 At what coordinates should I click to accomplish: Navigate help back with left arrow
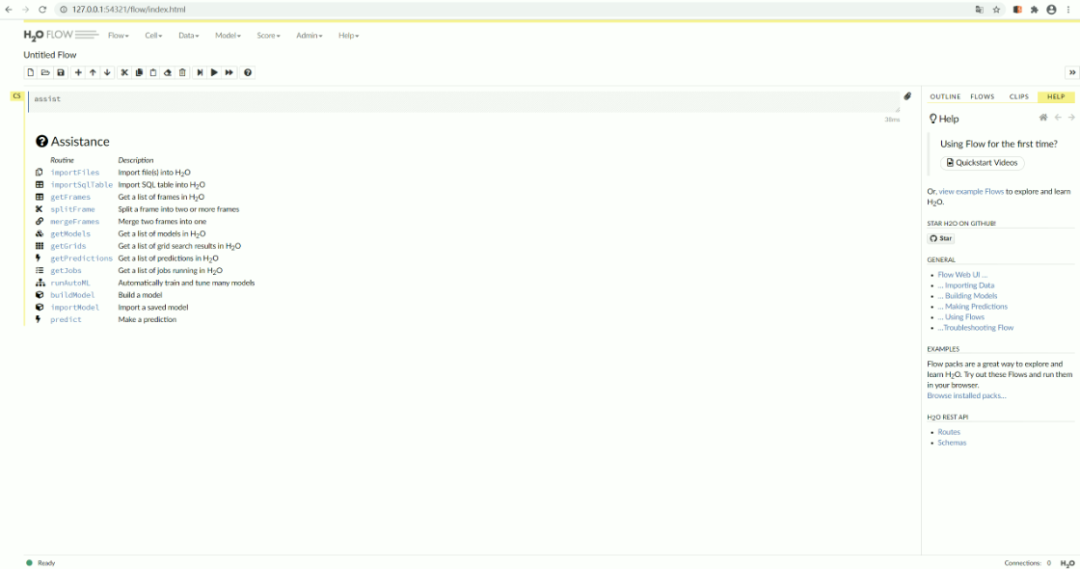(1058, 118)
